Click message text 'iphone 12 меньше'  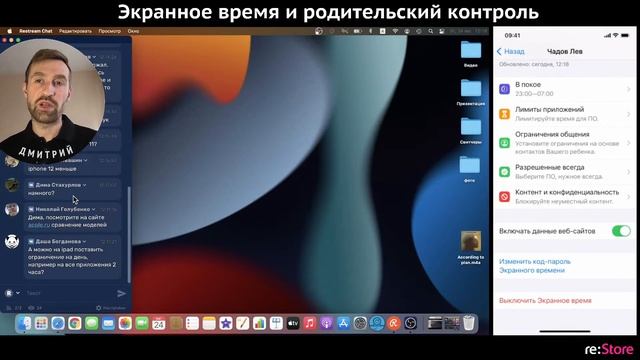52,169
